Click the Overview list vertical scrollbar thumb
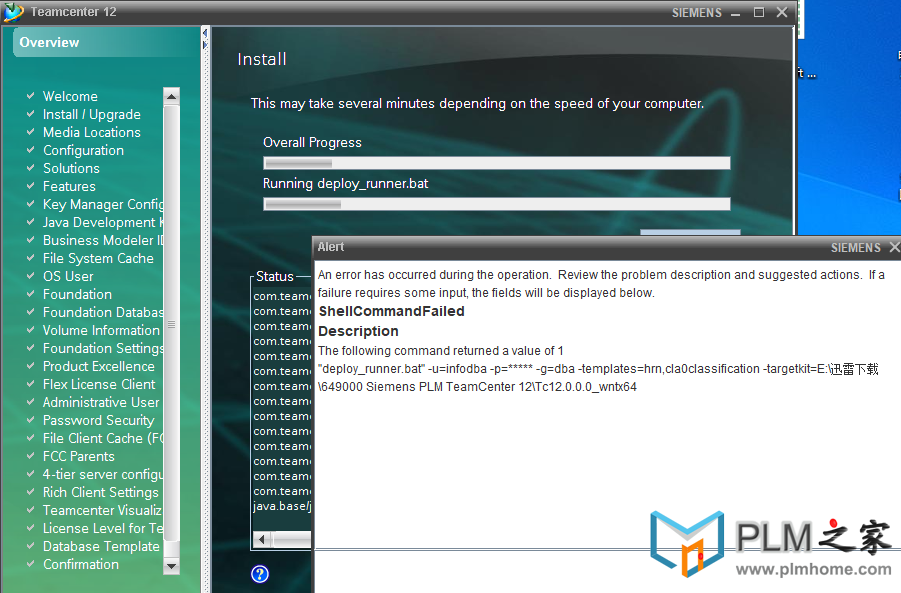The width and height of the screenshot is (901, 593). coord(171,325)
